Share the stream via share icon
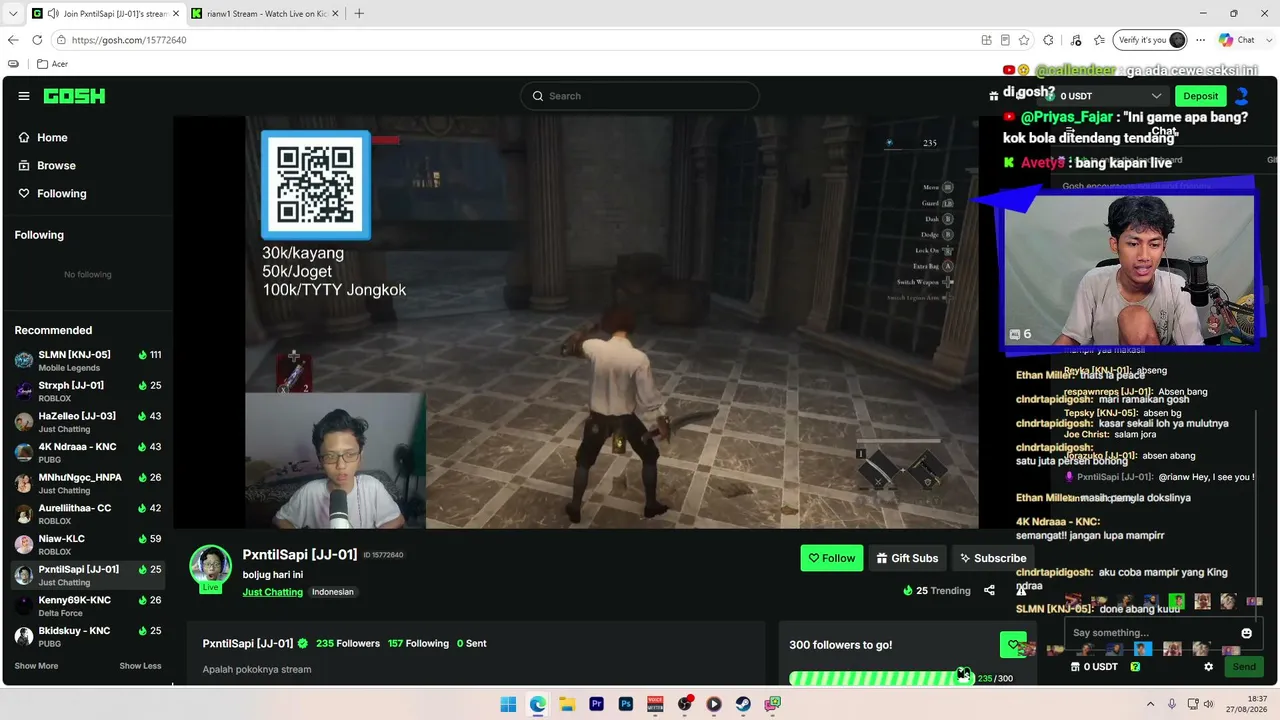The image size is (1280, 720). (x=989, y=590)
